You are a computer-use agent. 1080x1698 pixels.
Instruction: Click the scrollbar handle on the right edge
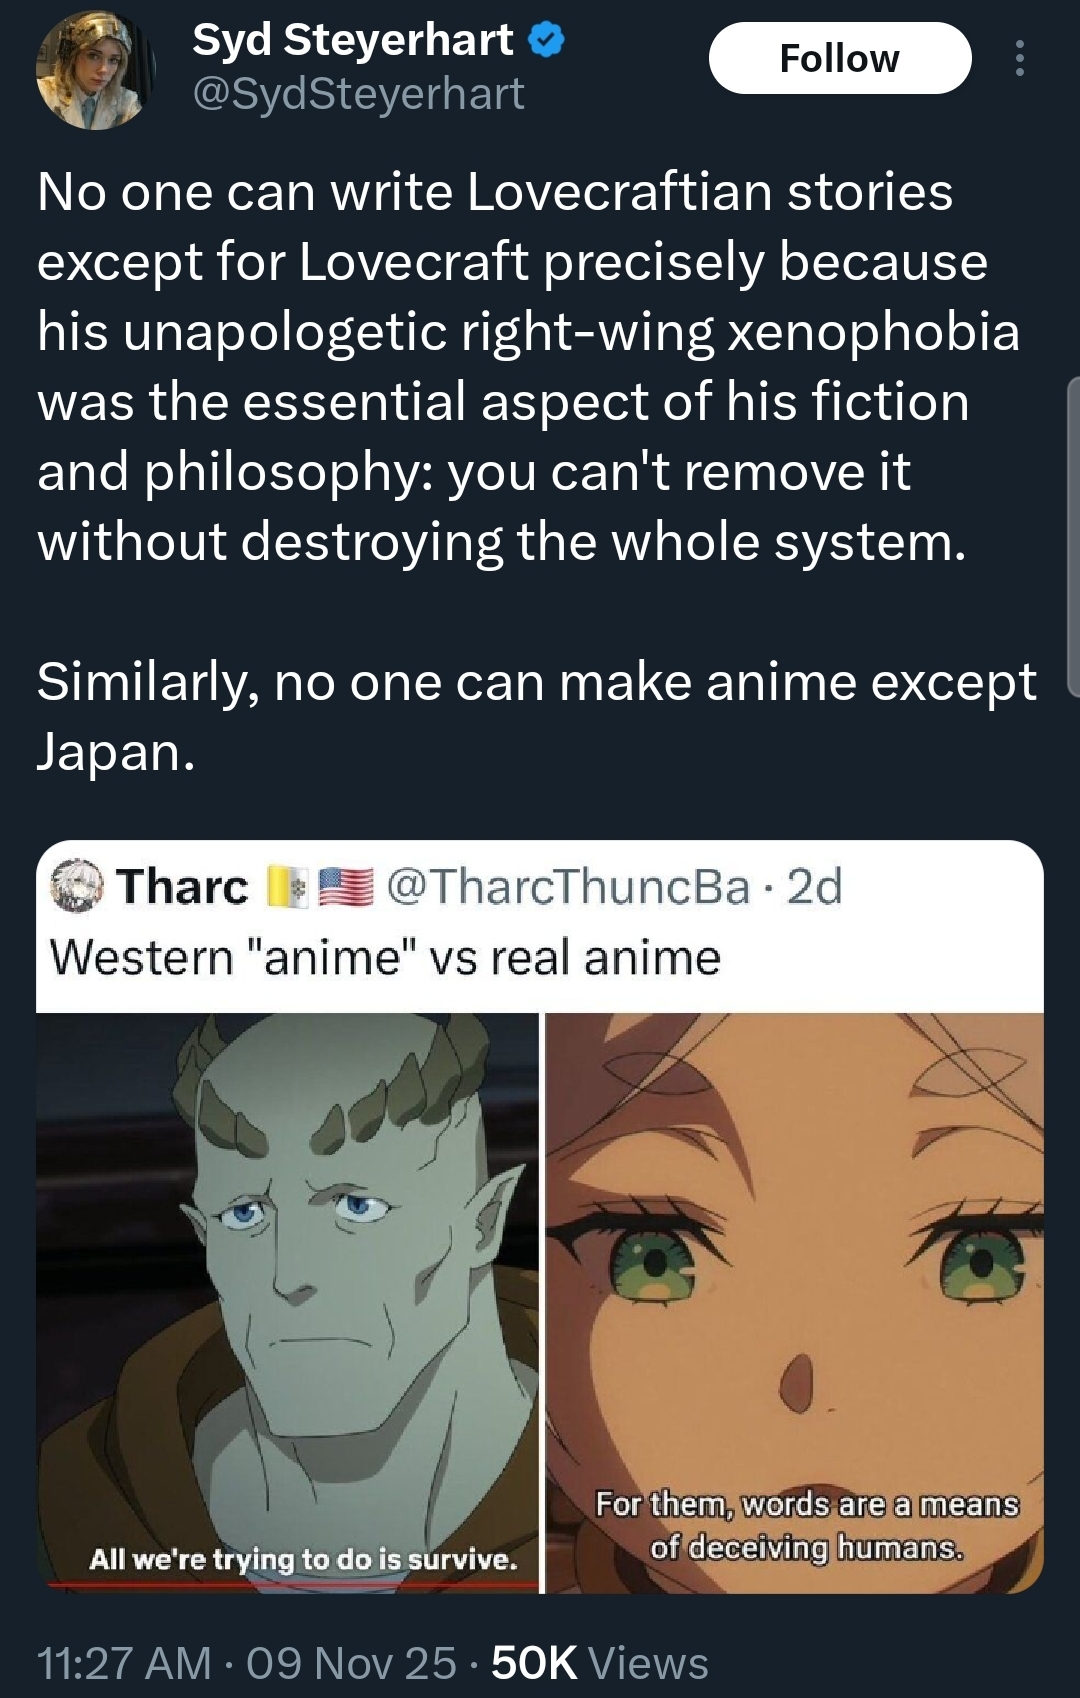pos(1073,536)
